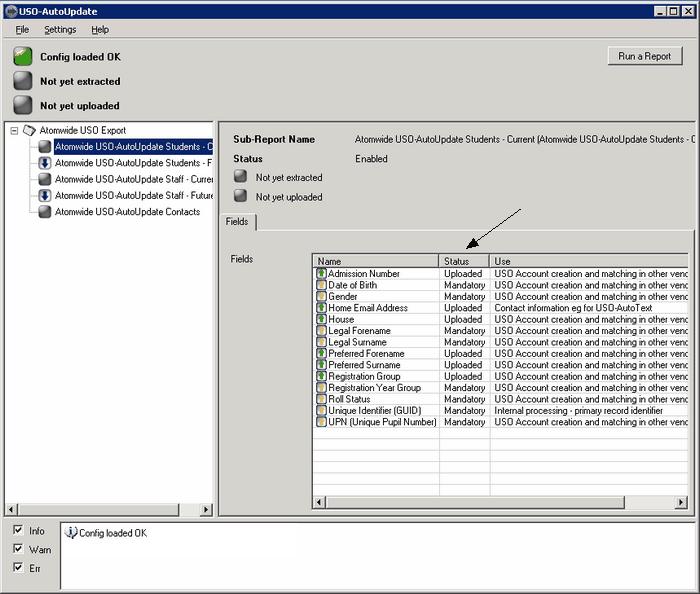Viewport: 700px width, 594px height.
Task: Click the Roll Status field name
Action: [349, 399]
